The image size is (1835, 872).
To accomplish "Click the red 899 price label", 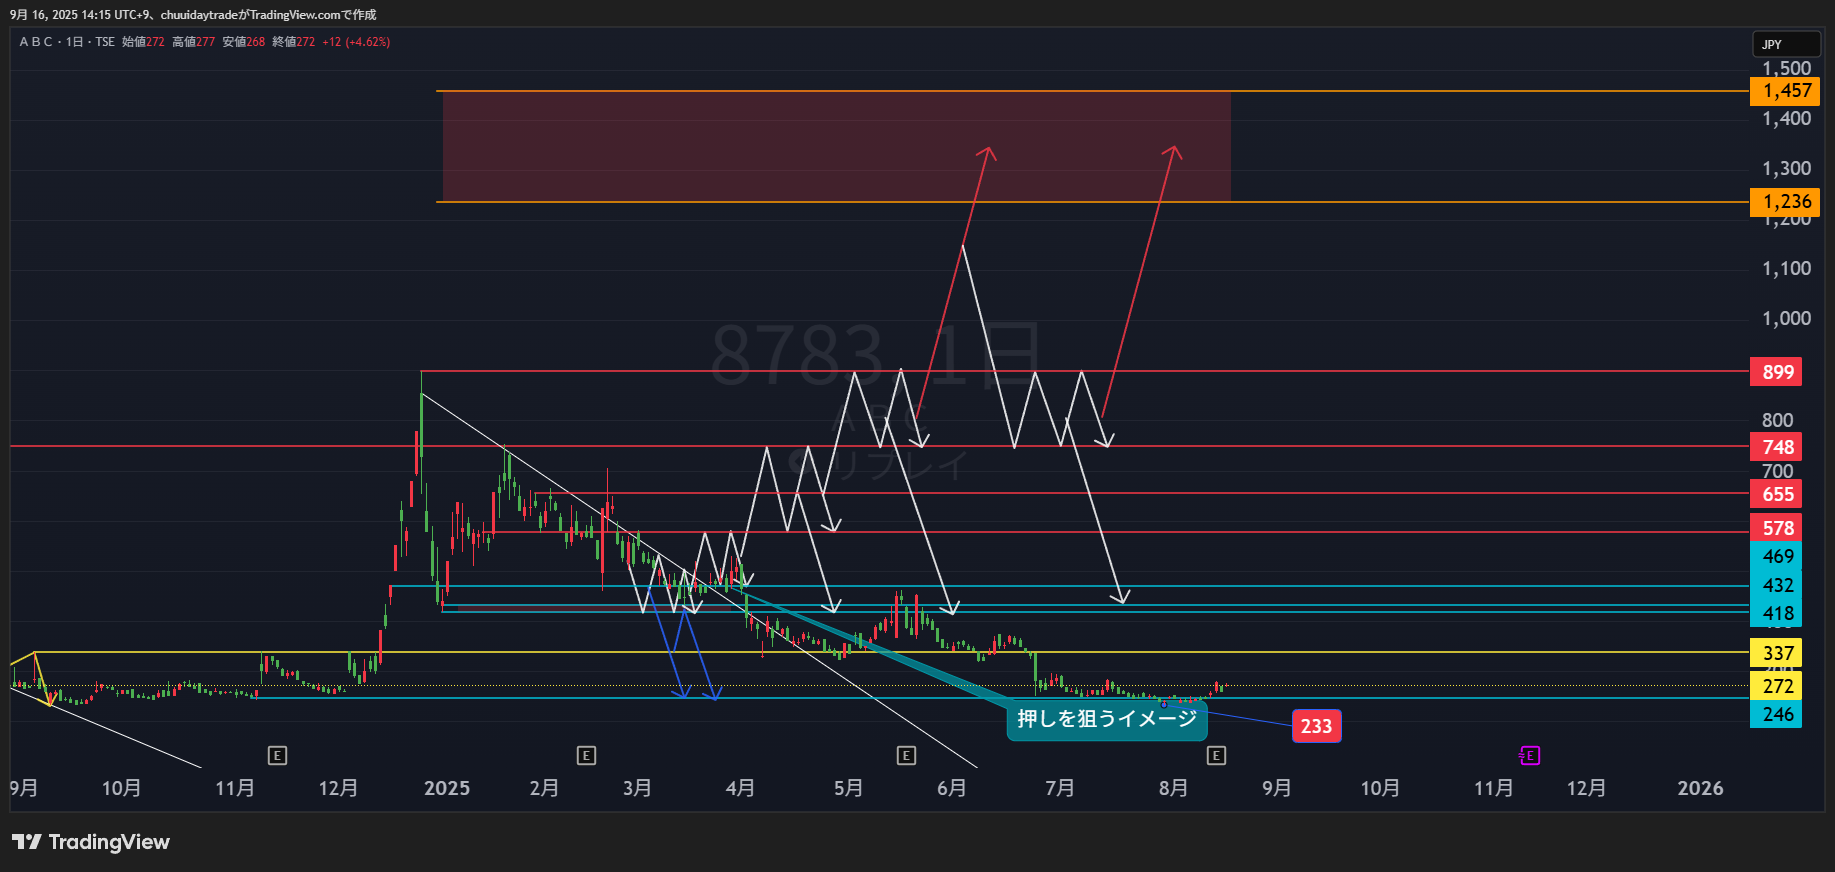I will click(1776, 372).
